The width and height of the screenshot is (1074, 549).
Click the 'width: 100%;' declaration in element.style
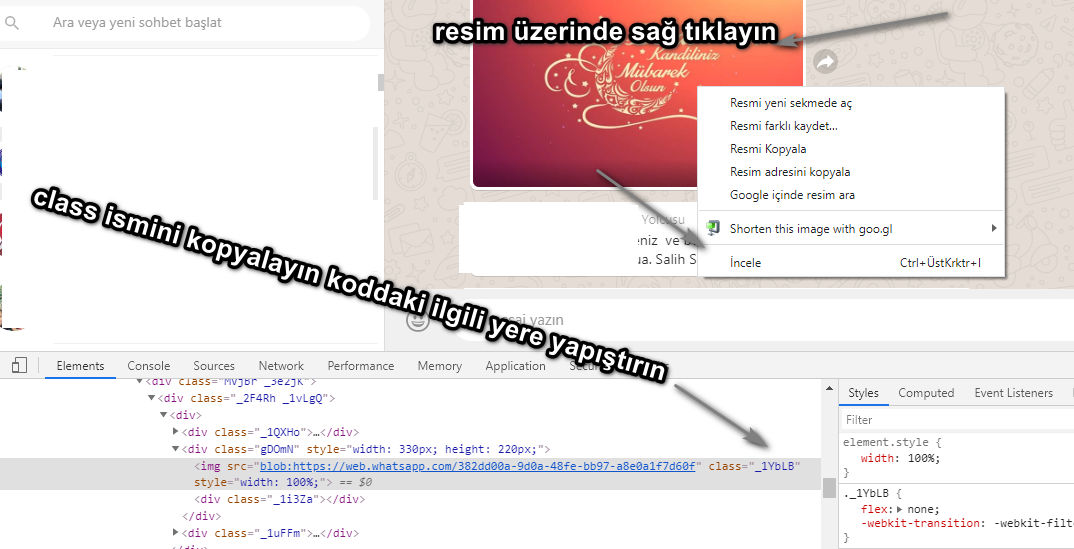pos(901,459)
